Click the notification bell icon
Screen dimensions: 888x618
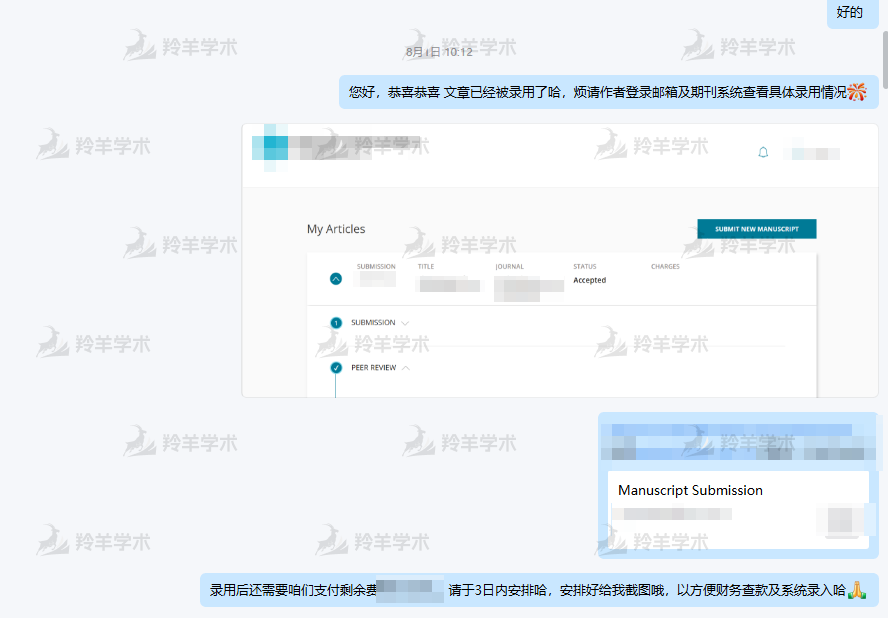coord(763,153)
